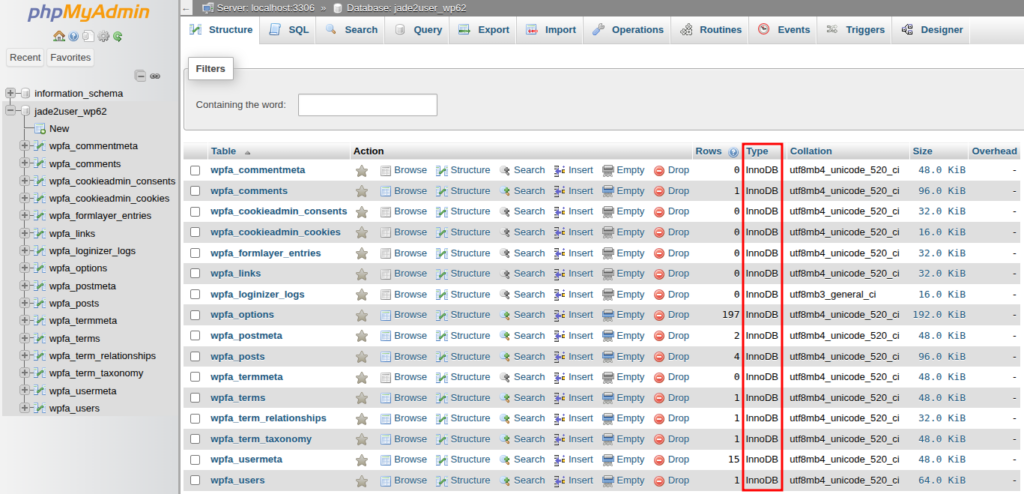Star wpfa_users as a favorite
The width and height of the screenshot is (1024, 494).
pos(362,481)
